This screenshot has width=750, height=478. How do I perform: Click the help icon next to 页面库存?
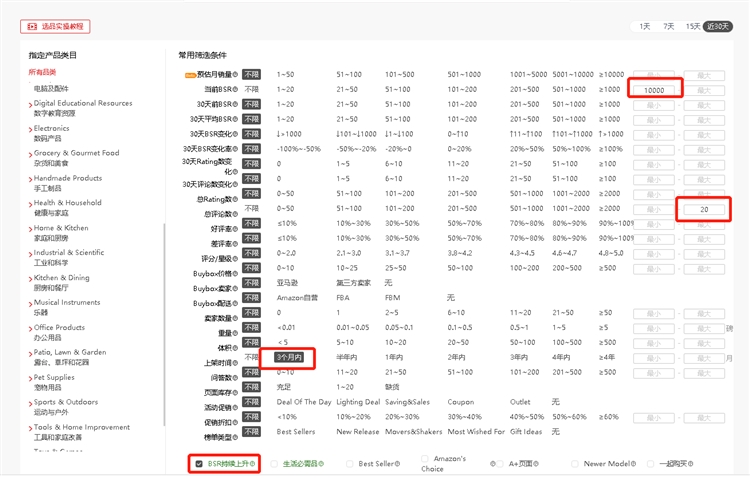235,392
